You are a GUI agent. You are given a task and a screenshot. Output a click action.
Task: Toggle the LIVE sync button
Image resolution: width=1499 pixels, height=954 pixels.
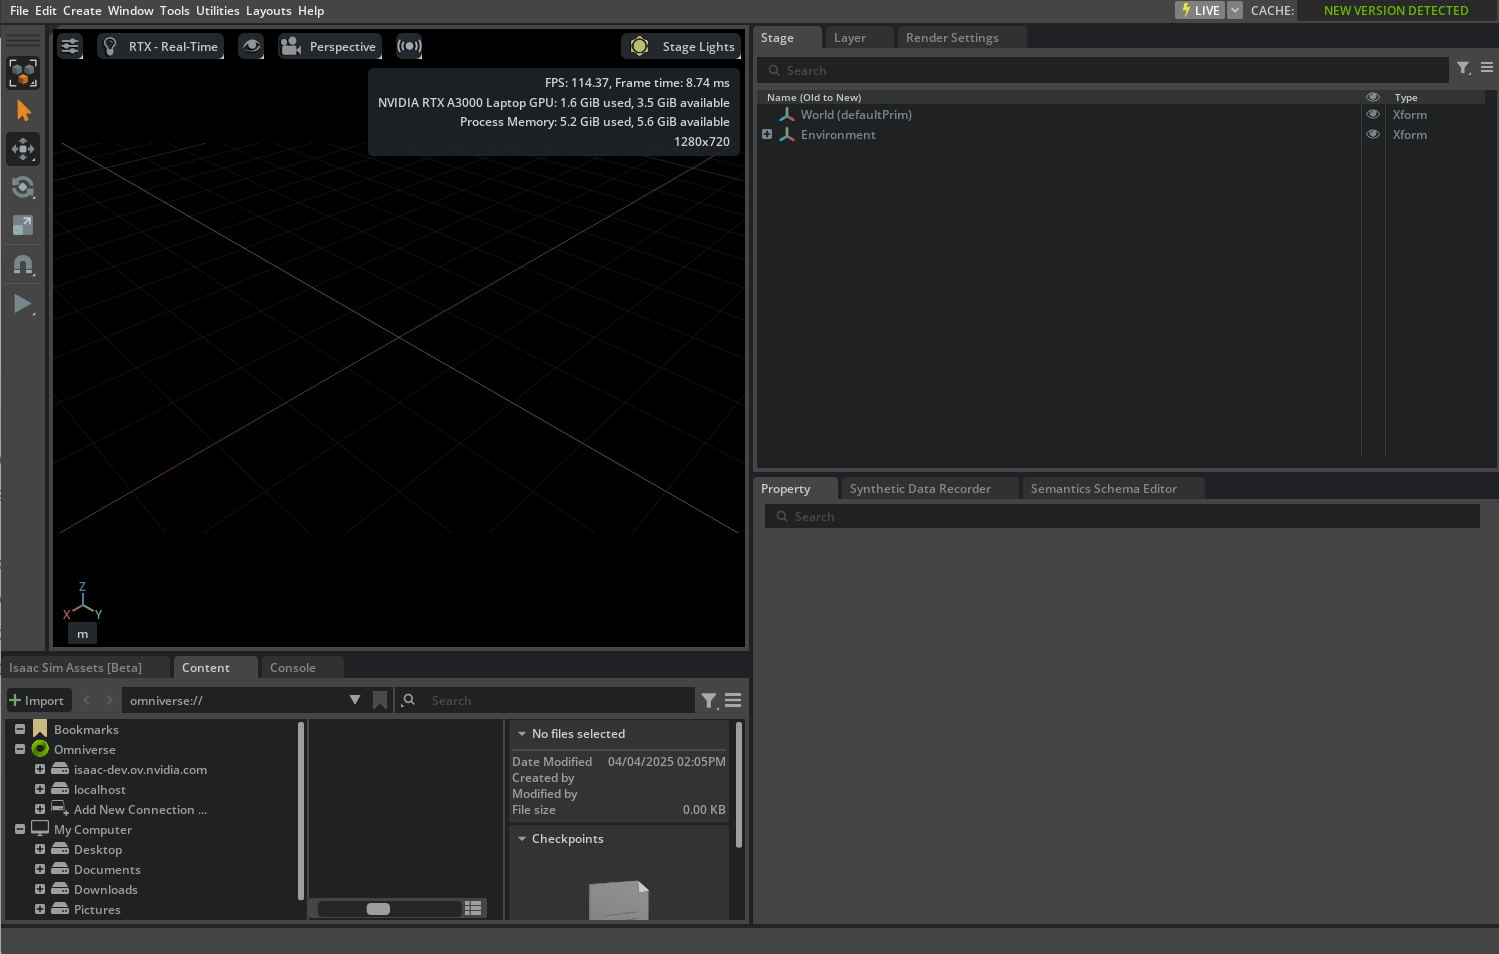point(1199,10)
